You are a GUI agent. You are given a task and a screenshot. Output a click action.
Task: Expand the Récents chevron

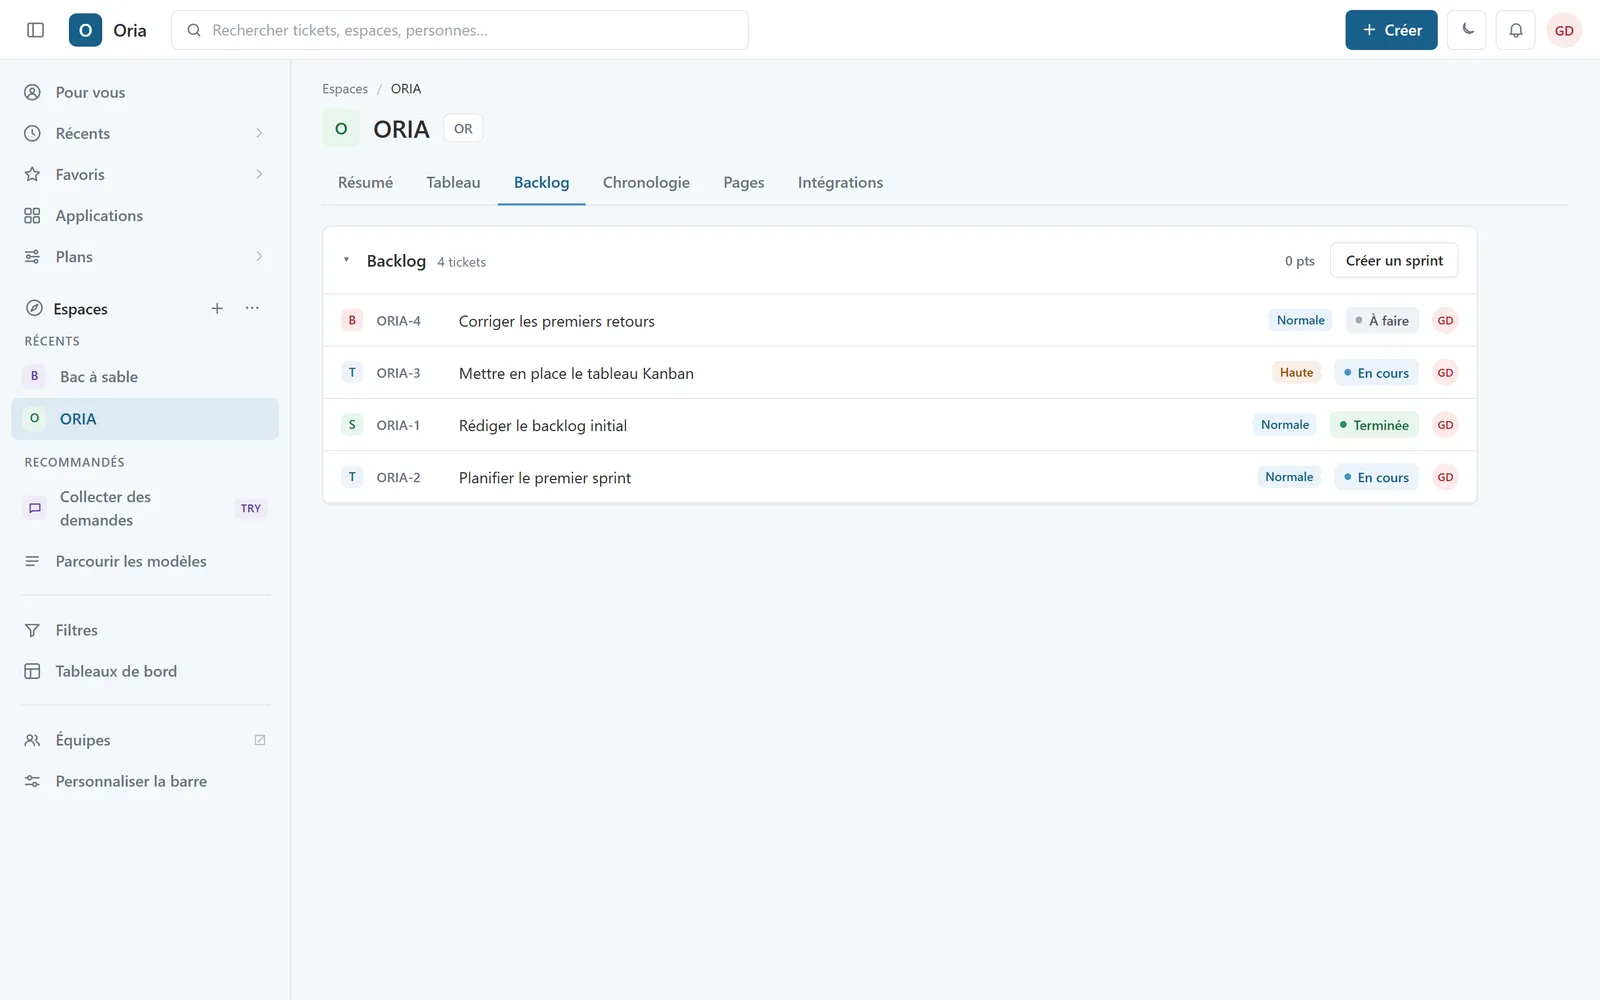click(259, 133)
